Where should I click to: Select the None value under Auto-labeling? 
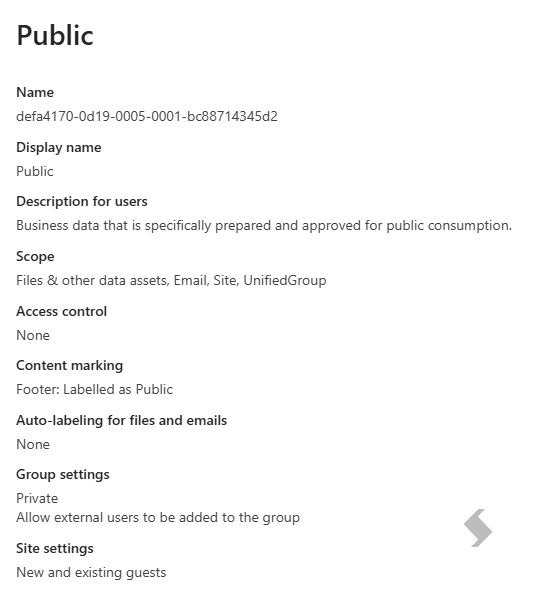[x=33, y=445]
